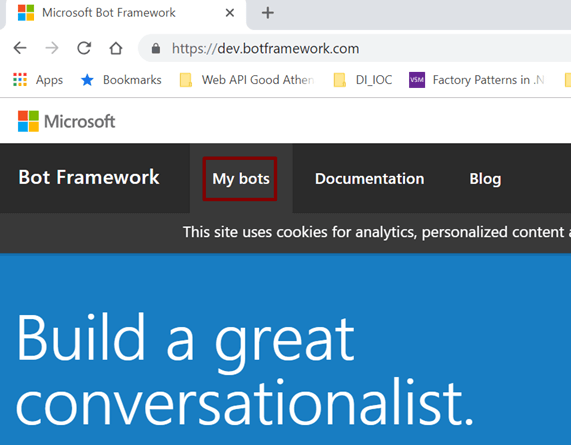571x445 pixels.
Task: Go back using browser back arrow
Action: 20,48
